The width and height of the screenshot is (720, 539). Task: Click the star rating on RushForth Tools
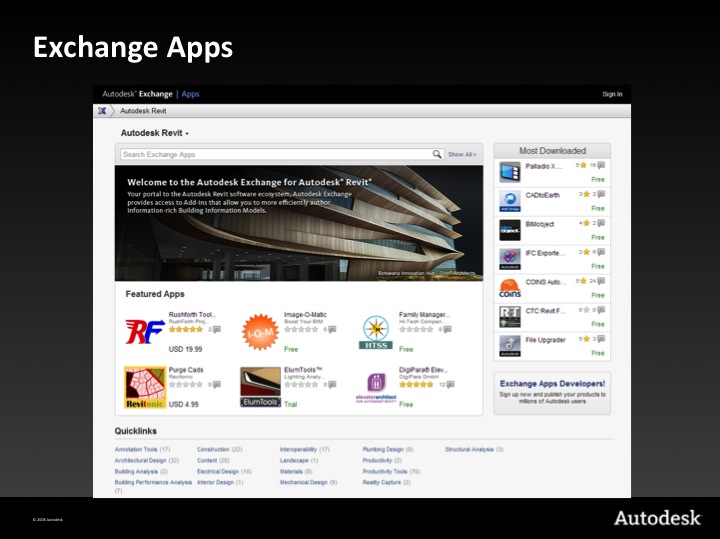click(x=186, y=329)
